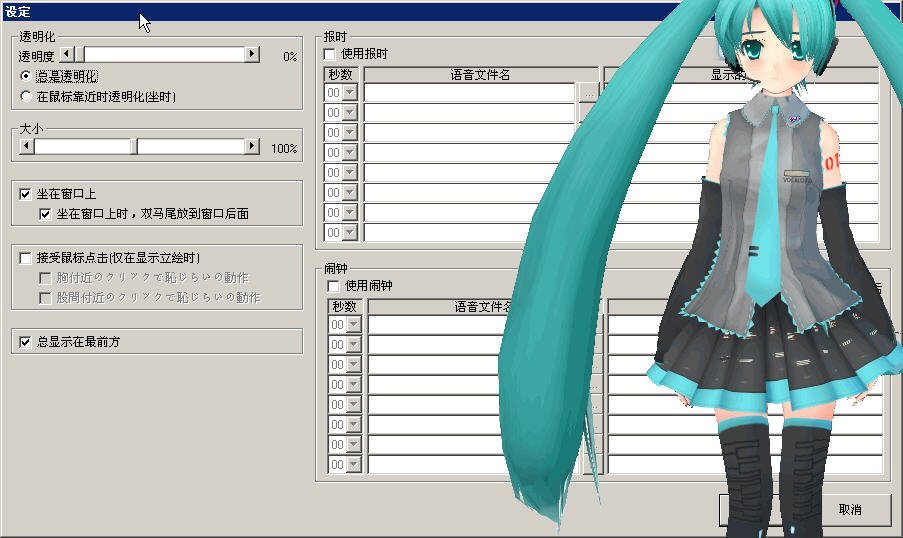Select 在鼠标靠近时透明化(坐时) radio option

click(x=25, y=96)
